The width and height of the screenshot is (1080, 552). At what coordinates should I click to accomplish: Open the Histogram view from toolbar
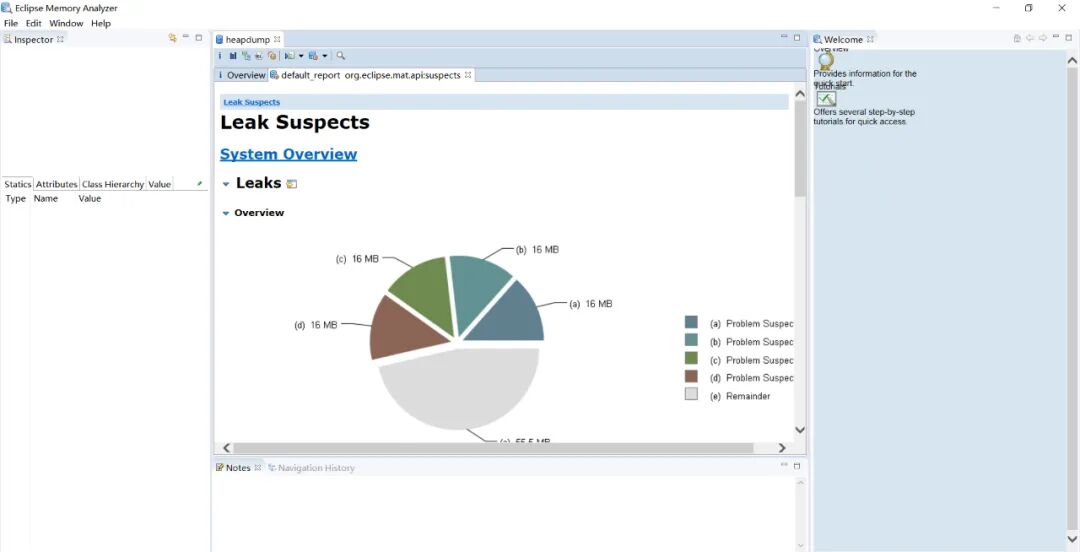click(x=233, y=56)
